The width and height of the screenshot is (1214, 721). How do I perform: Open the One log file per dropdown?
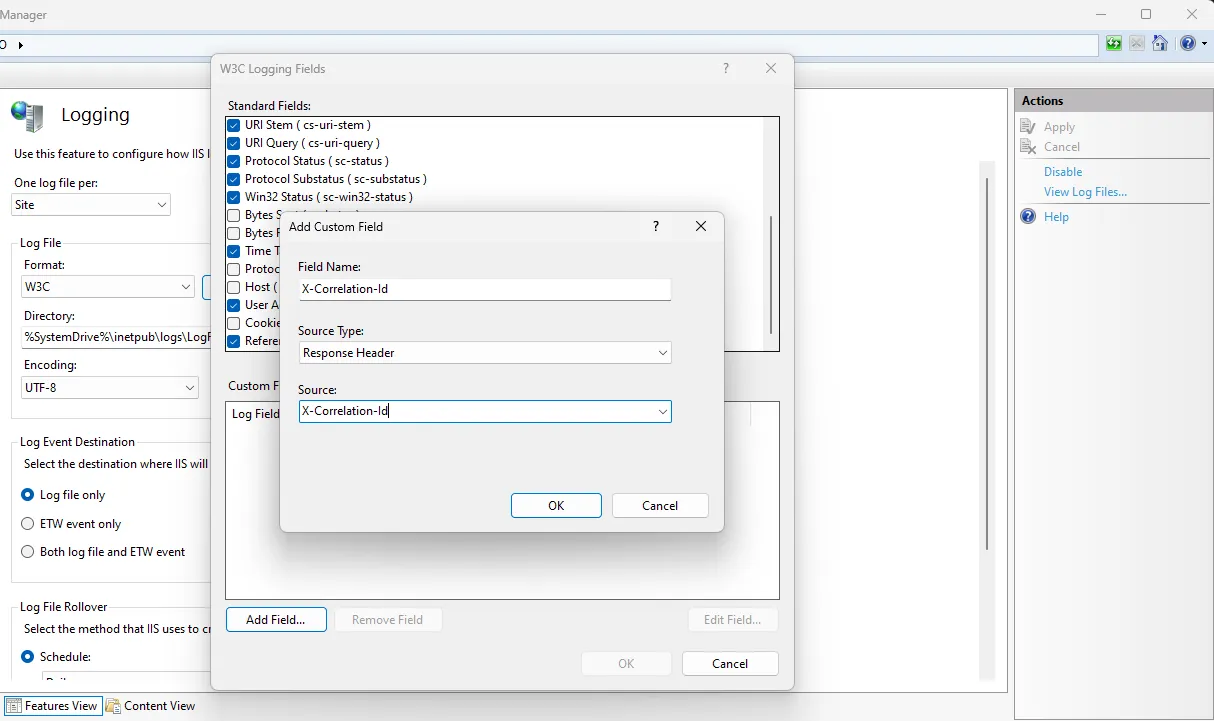point(162,205)
